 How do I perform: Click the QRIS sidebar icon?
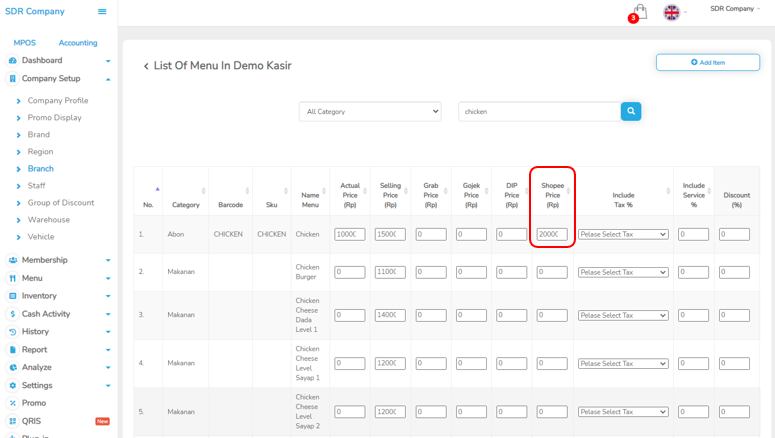pos(13,421)
